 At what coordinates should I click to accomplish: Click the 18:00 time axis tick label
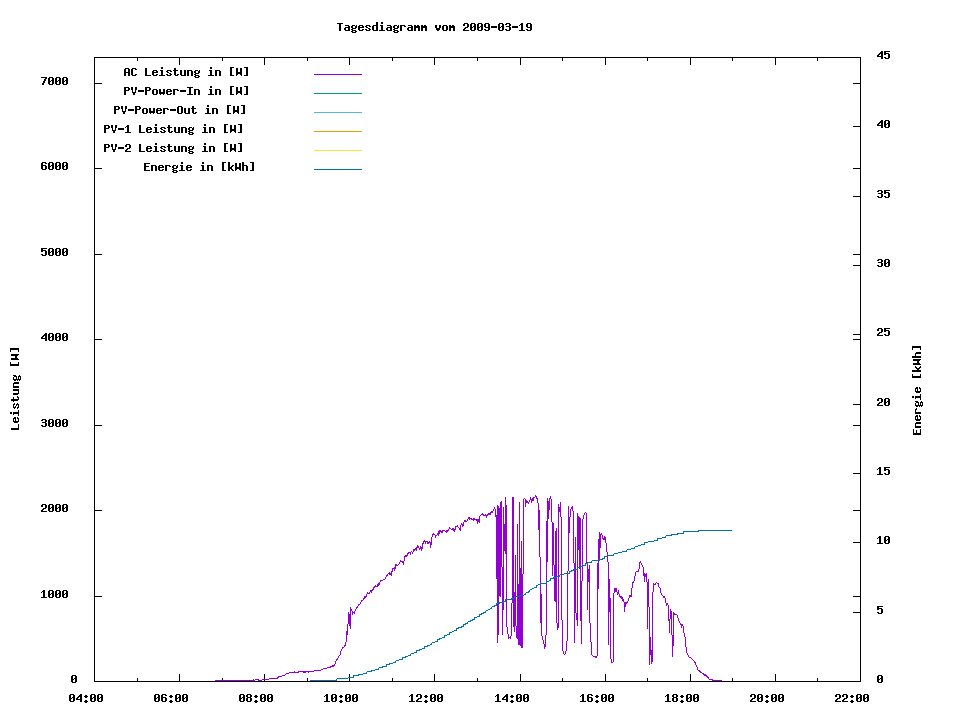pyautogui.click(x=682, y=698)
